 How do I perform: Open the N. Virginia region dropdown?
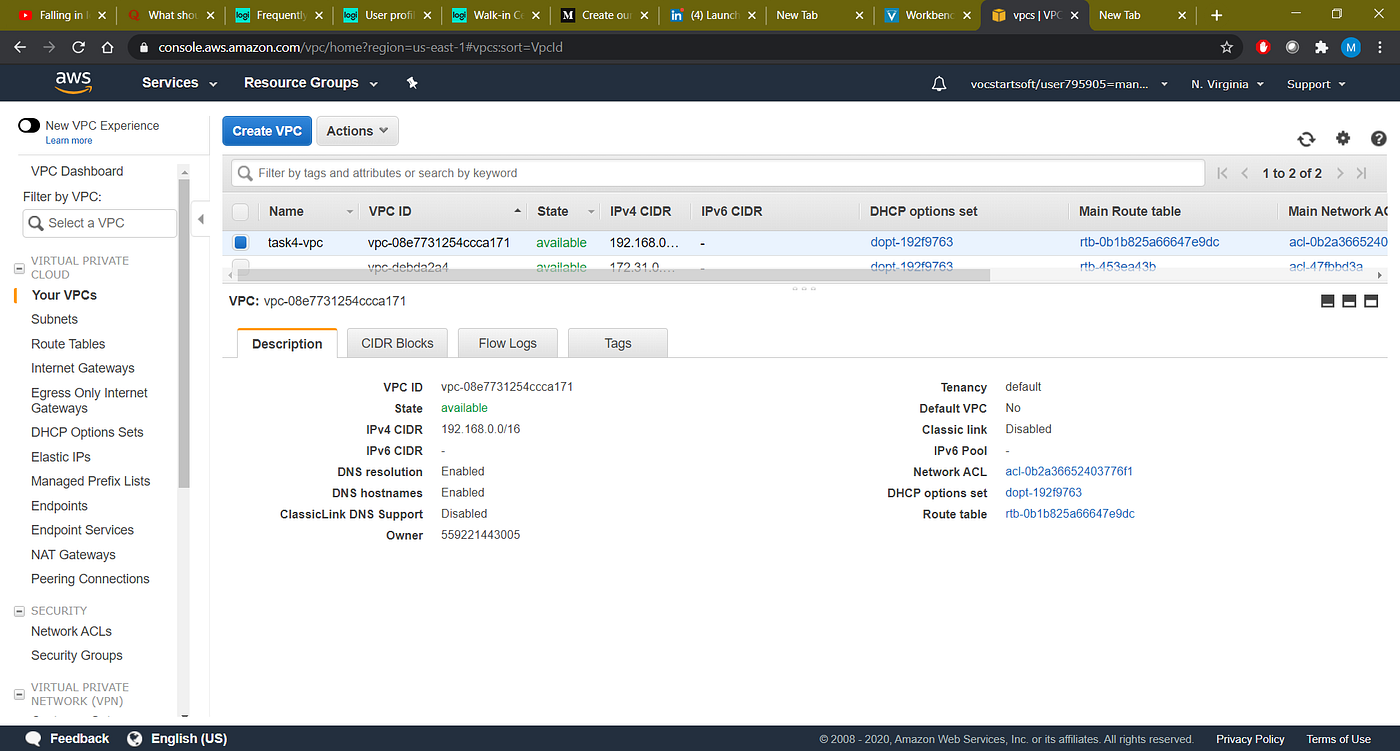point(1227,83)
